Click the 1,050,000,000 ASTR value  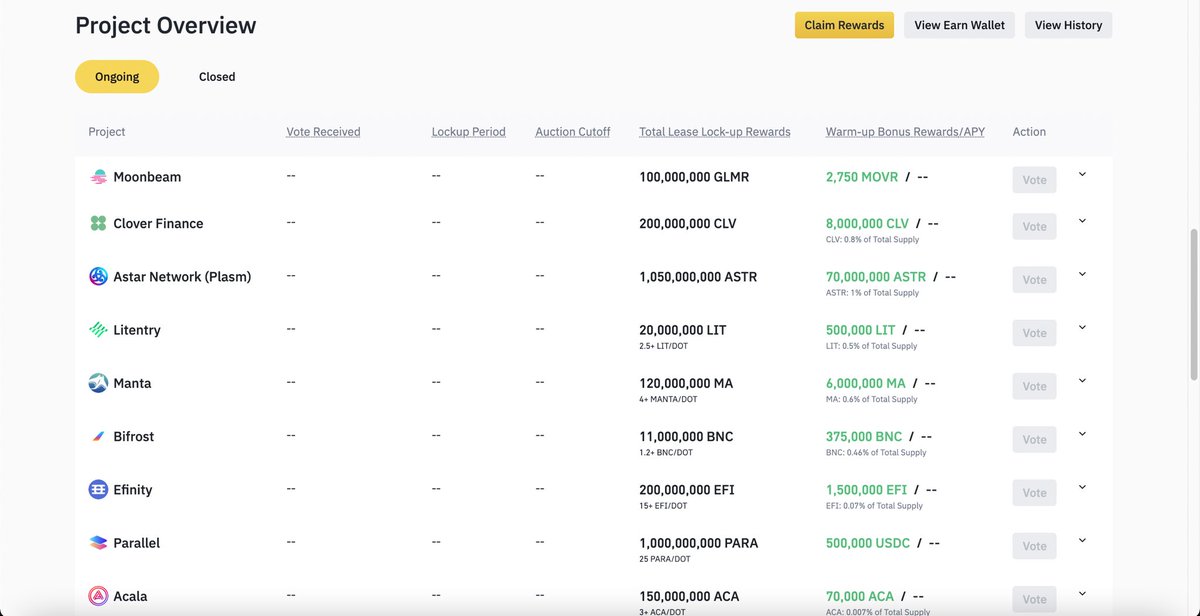tap(698, 277)
